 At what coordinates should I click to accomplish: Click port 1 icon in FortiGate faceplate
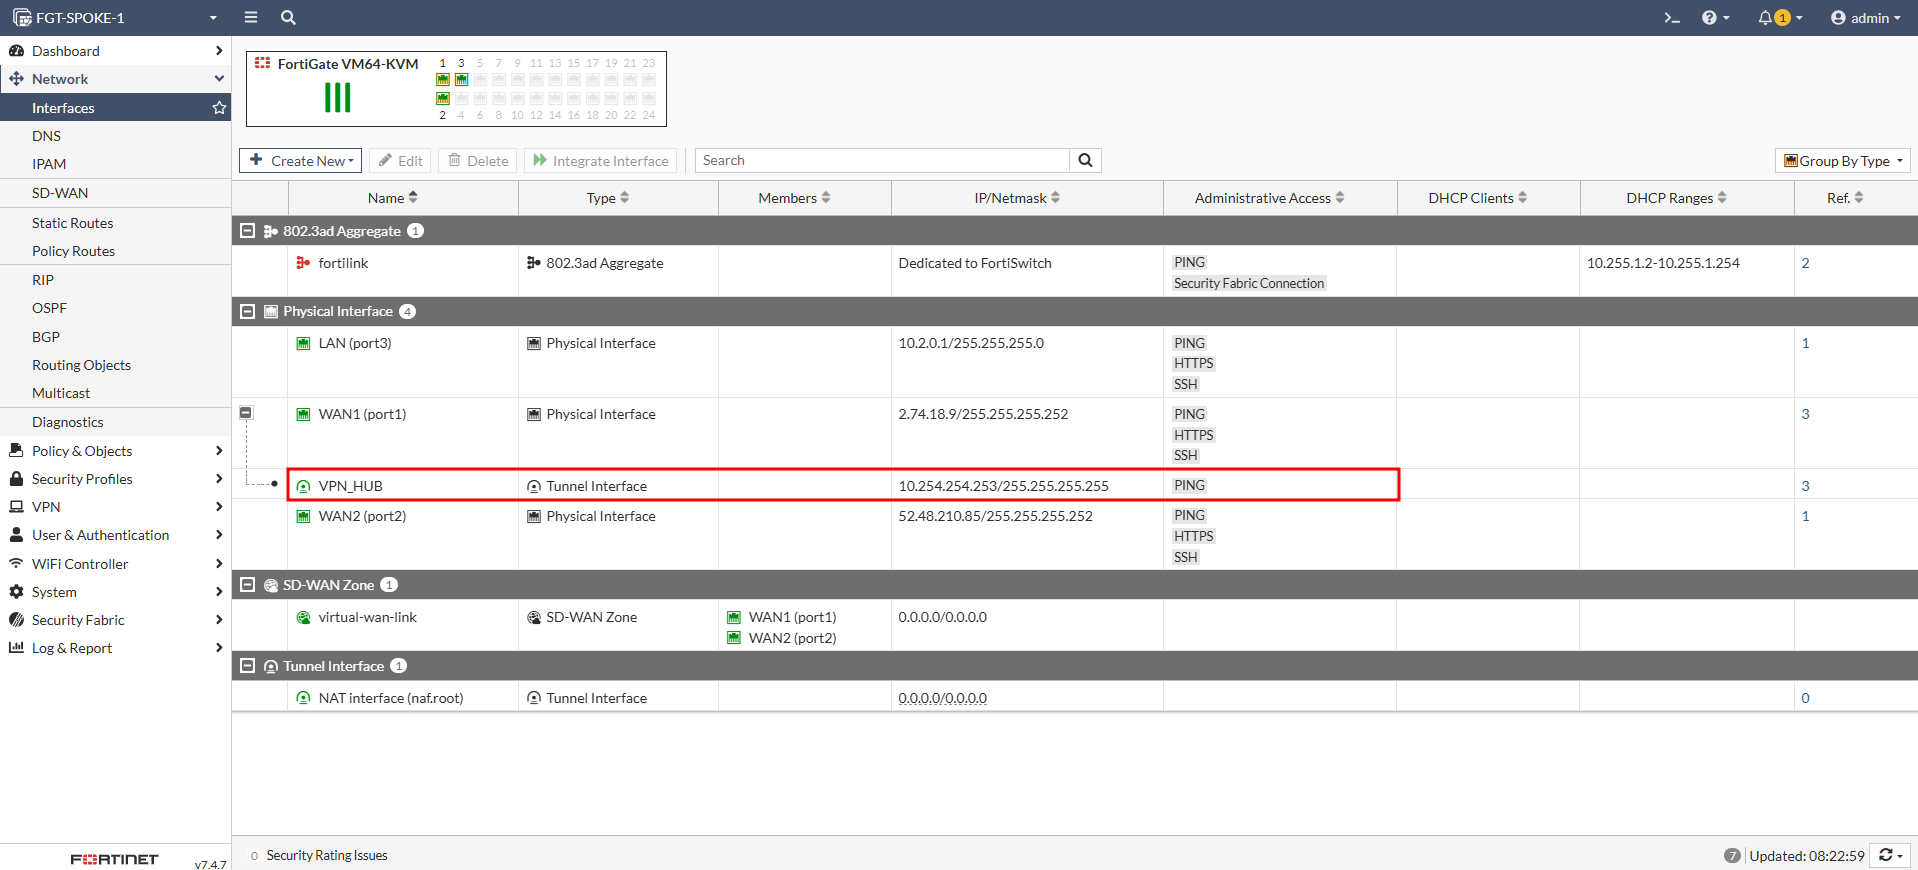(443, 79)
